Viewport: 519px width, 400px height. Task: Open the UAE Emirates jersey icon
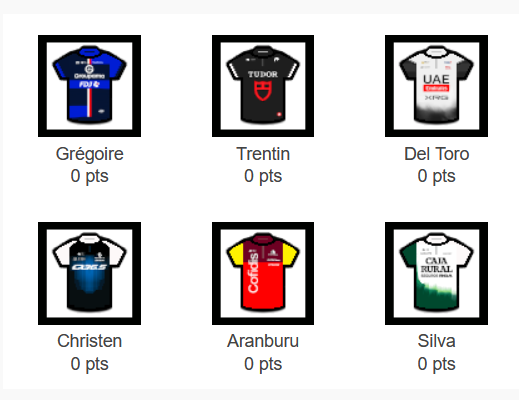(x=436, y=85)
